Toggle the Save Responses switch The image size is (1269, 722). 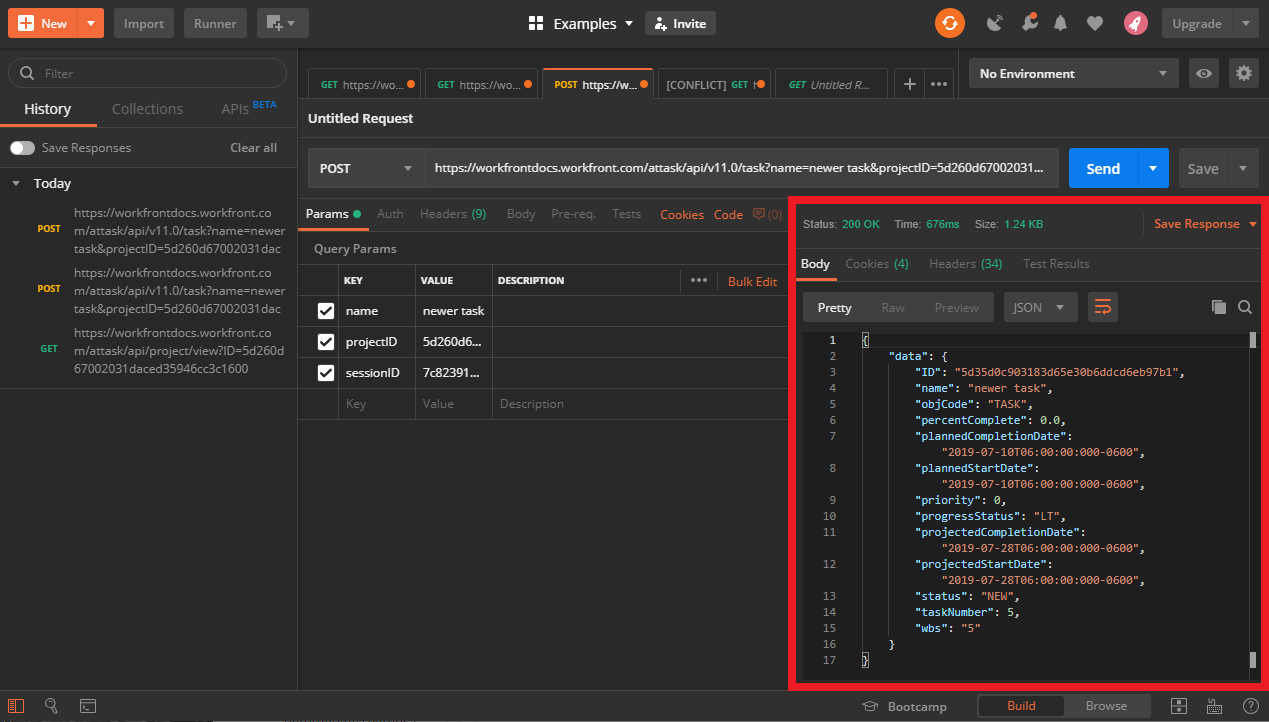[x=22, y=148]
